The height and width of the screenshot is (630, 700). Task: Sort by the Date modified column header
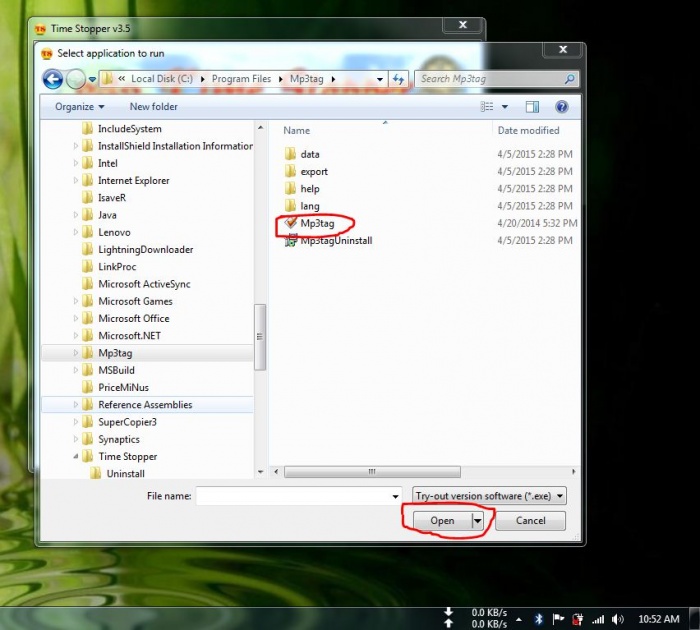pos(528,131)
